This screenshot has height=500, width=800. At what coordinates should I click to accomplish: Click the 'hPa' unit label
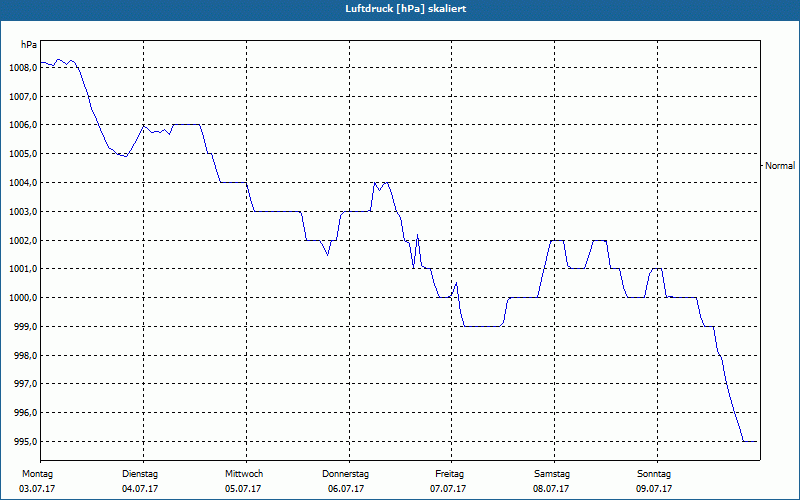point(29,45)
